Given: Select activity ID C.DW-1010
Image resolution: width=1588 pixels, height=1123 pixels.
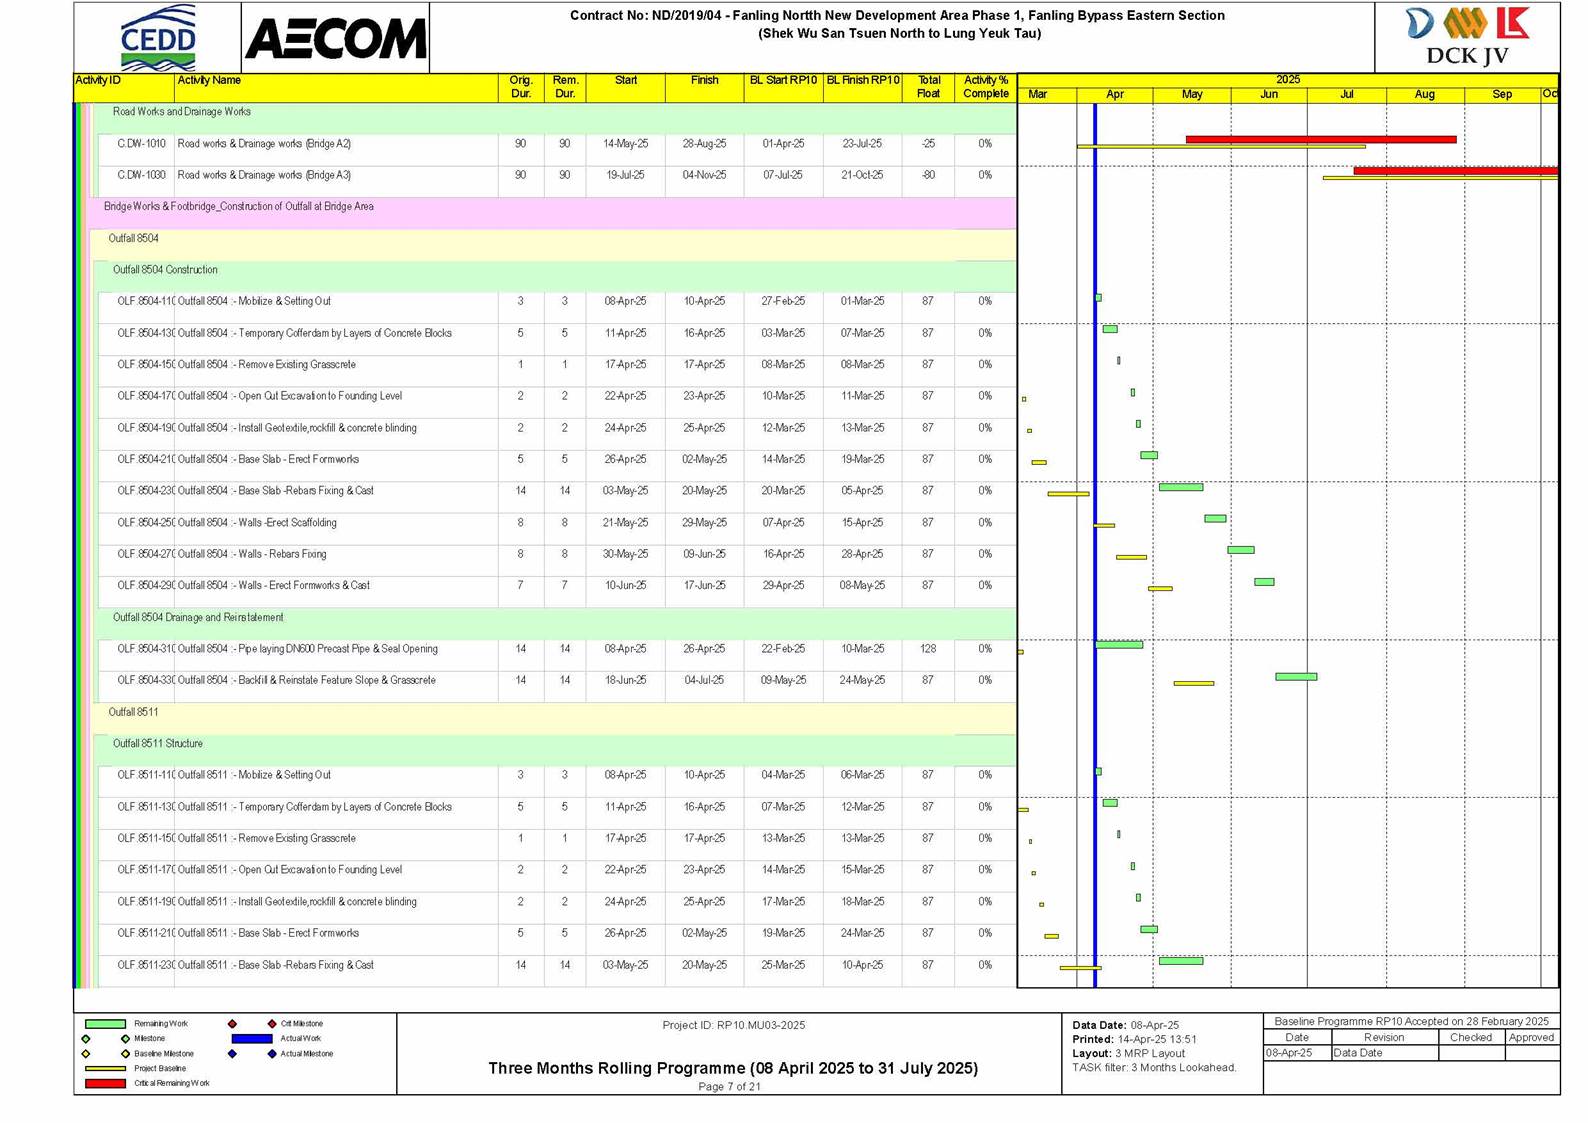Looking at the screenshot, I should pyautogui.click(x=142, y=144).
